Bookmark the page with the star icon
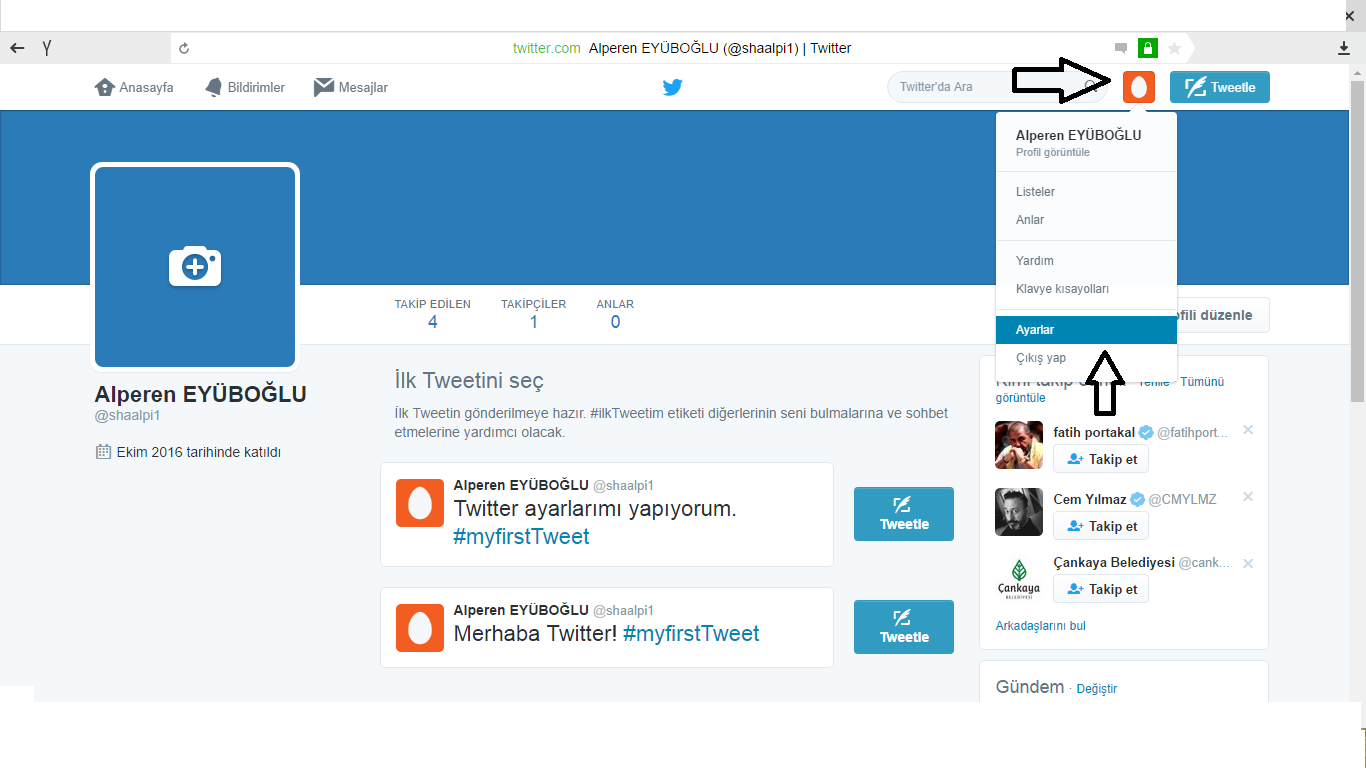Viewport: 1366px width, 768px height. click(1174, 48)
